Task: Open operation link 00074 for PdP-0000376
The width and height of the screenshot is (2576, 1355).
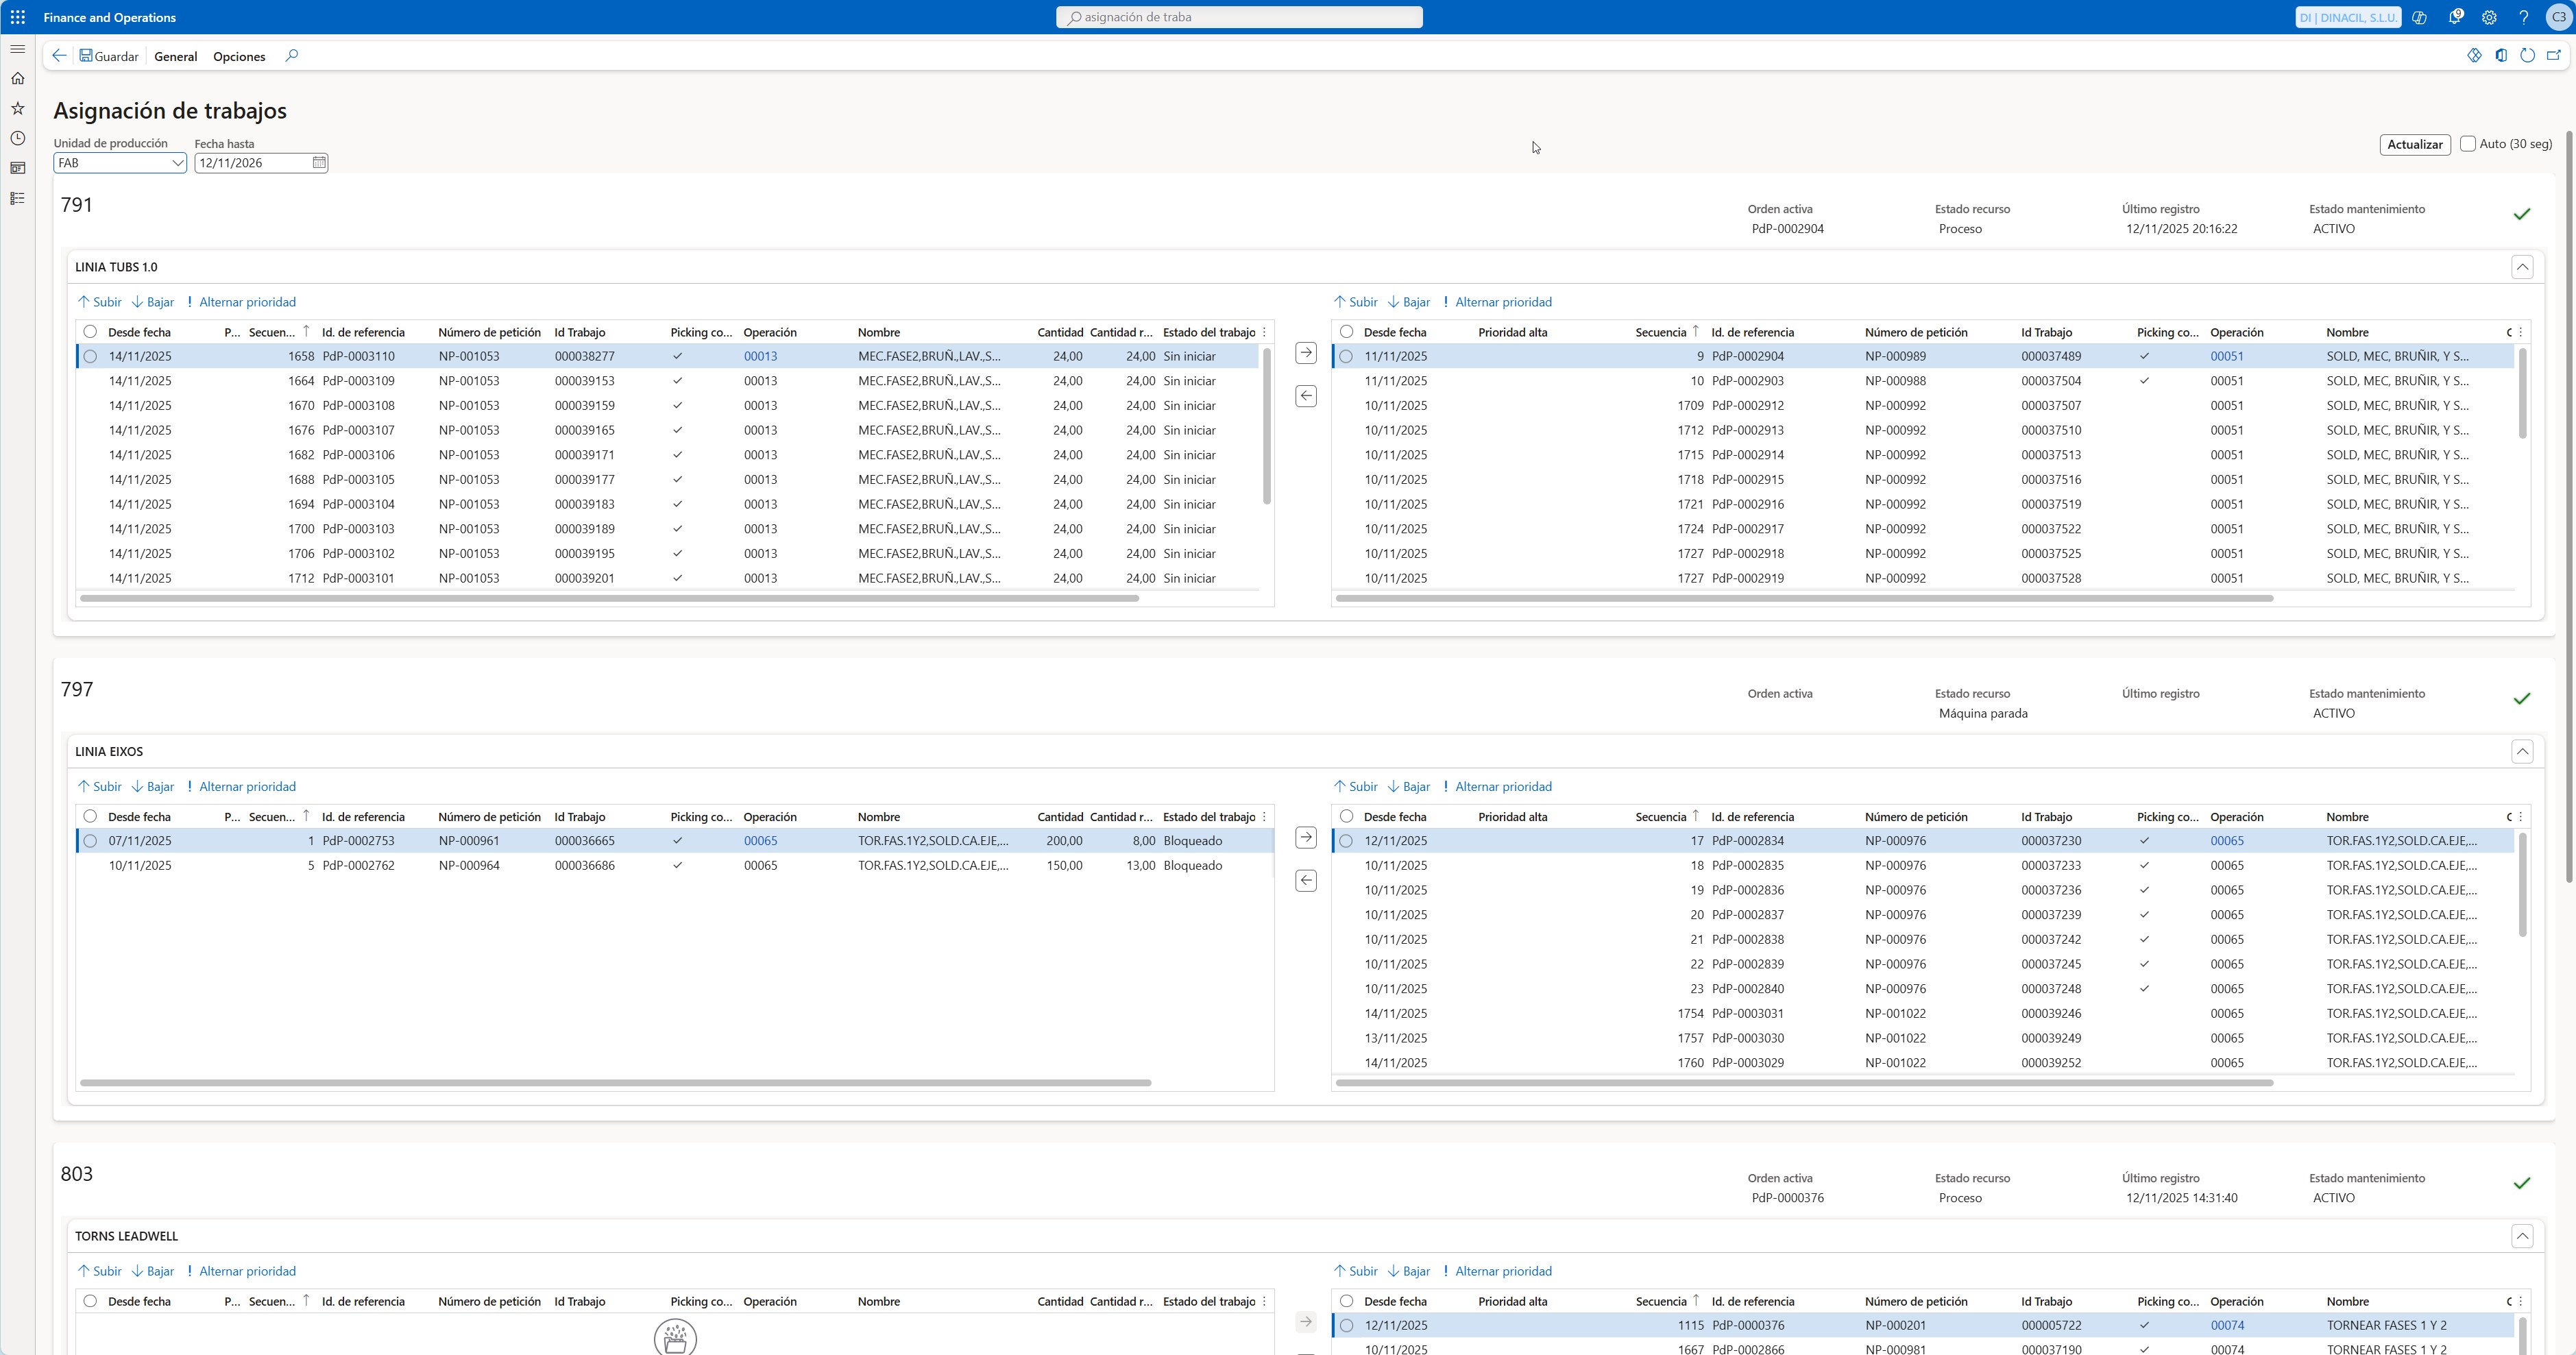Action: (x=2227, y=1326)
